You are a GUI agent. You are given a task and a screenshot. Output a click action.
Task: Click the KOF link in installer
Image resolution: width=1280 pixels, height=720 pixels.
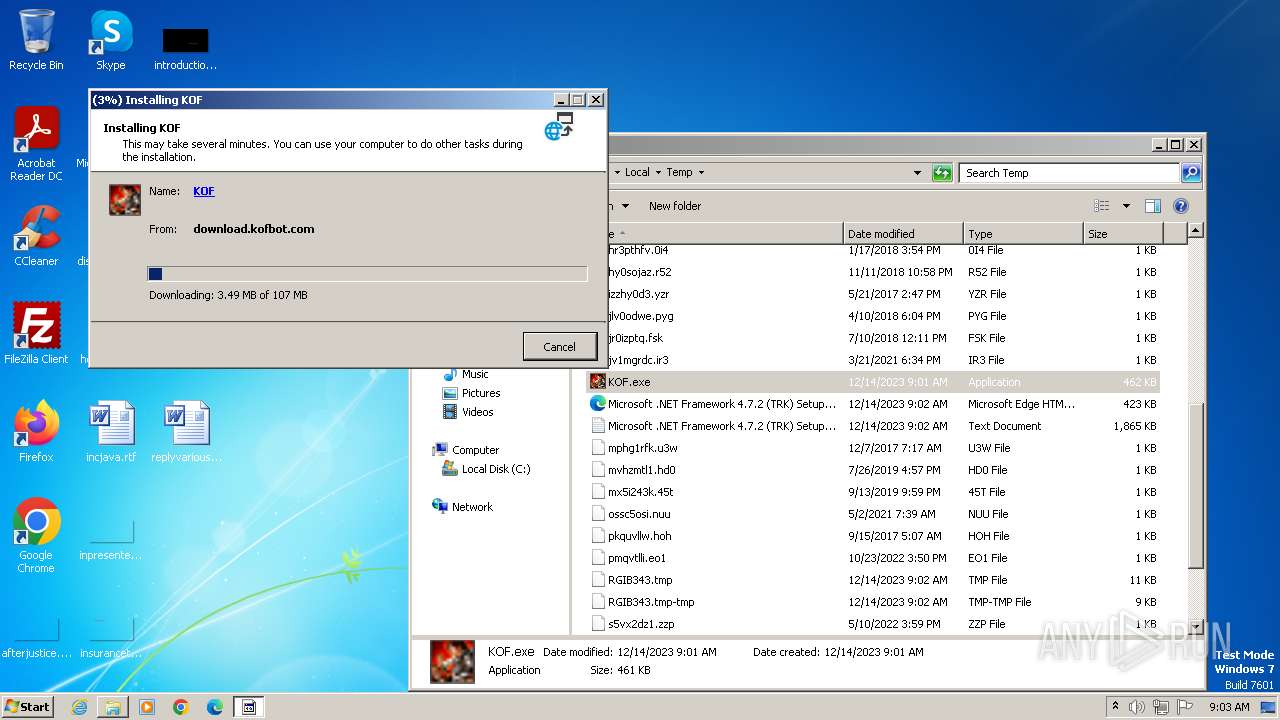[x=203, y=191]
